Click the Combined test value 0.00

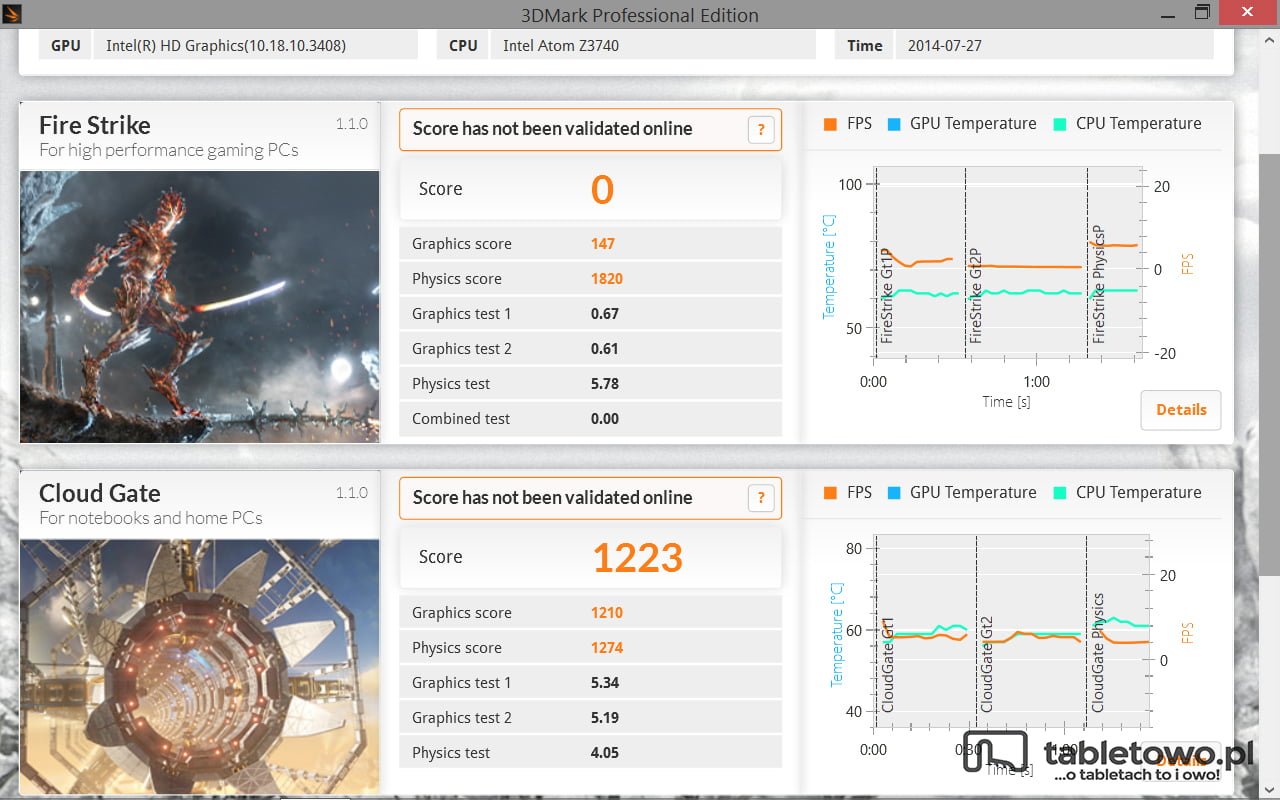click(605, 419)
